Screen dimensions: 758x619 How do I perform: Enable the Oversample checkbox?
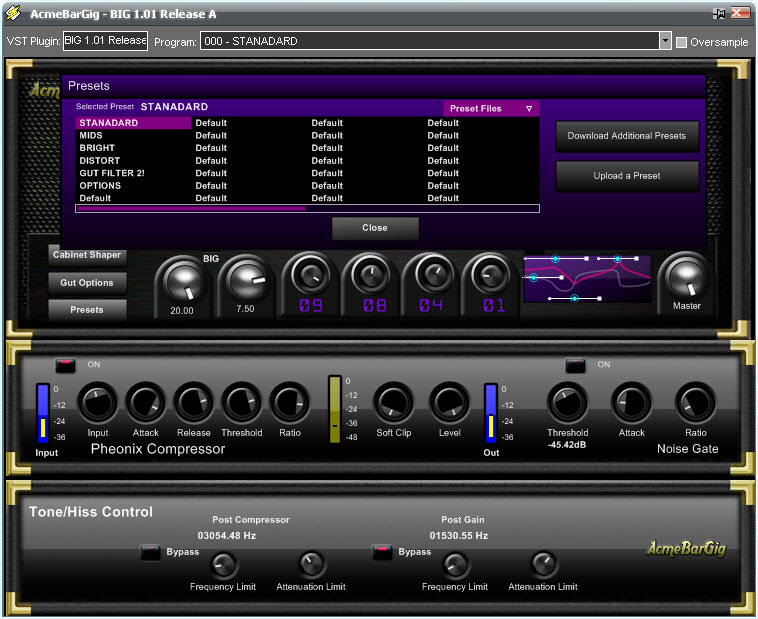[x=681, y=43]
